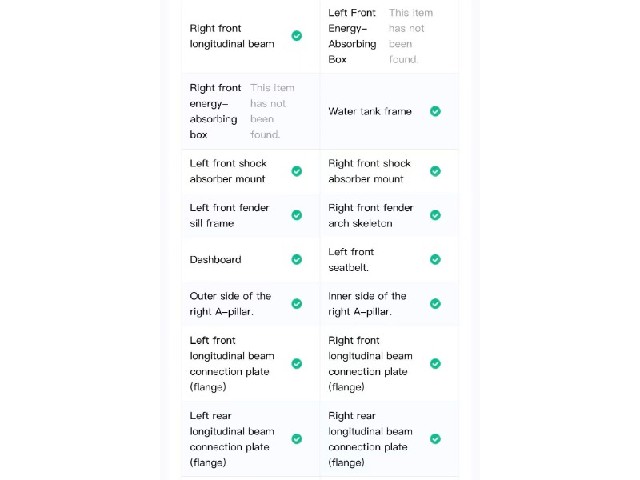Image resolution: width=640 pixels, height=480 pixels.
Task: Select Left Front Energy-Absorbing Box label
Action: coord(352,36)
